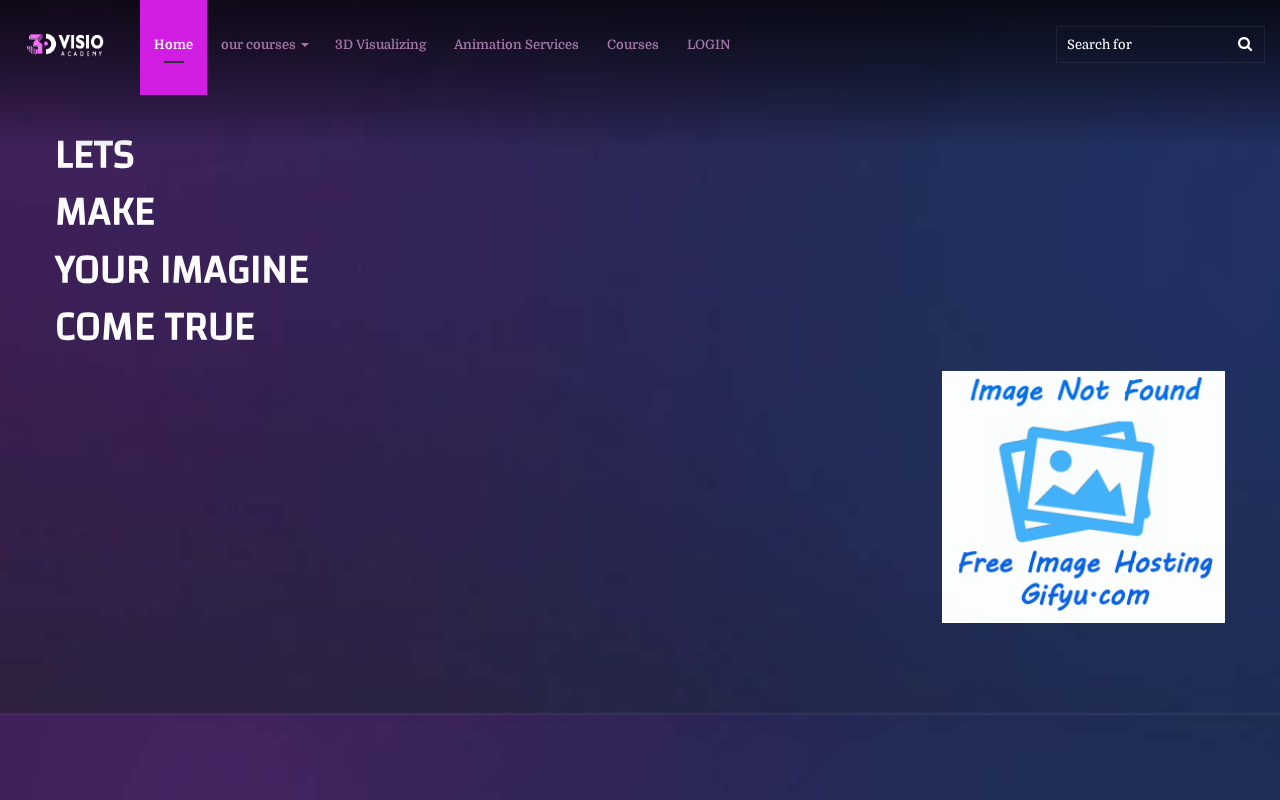The width and height of the screenshot is (1280, 800).
Task: Click the MAKE headline word
Action: pos(105,213)
